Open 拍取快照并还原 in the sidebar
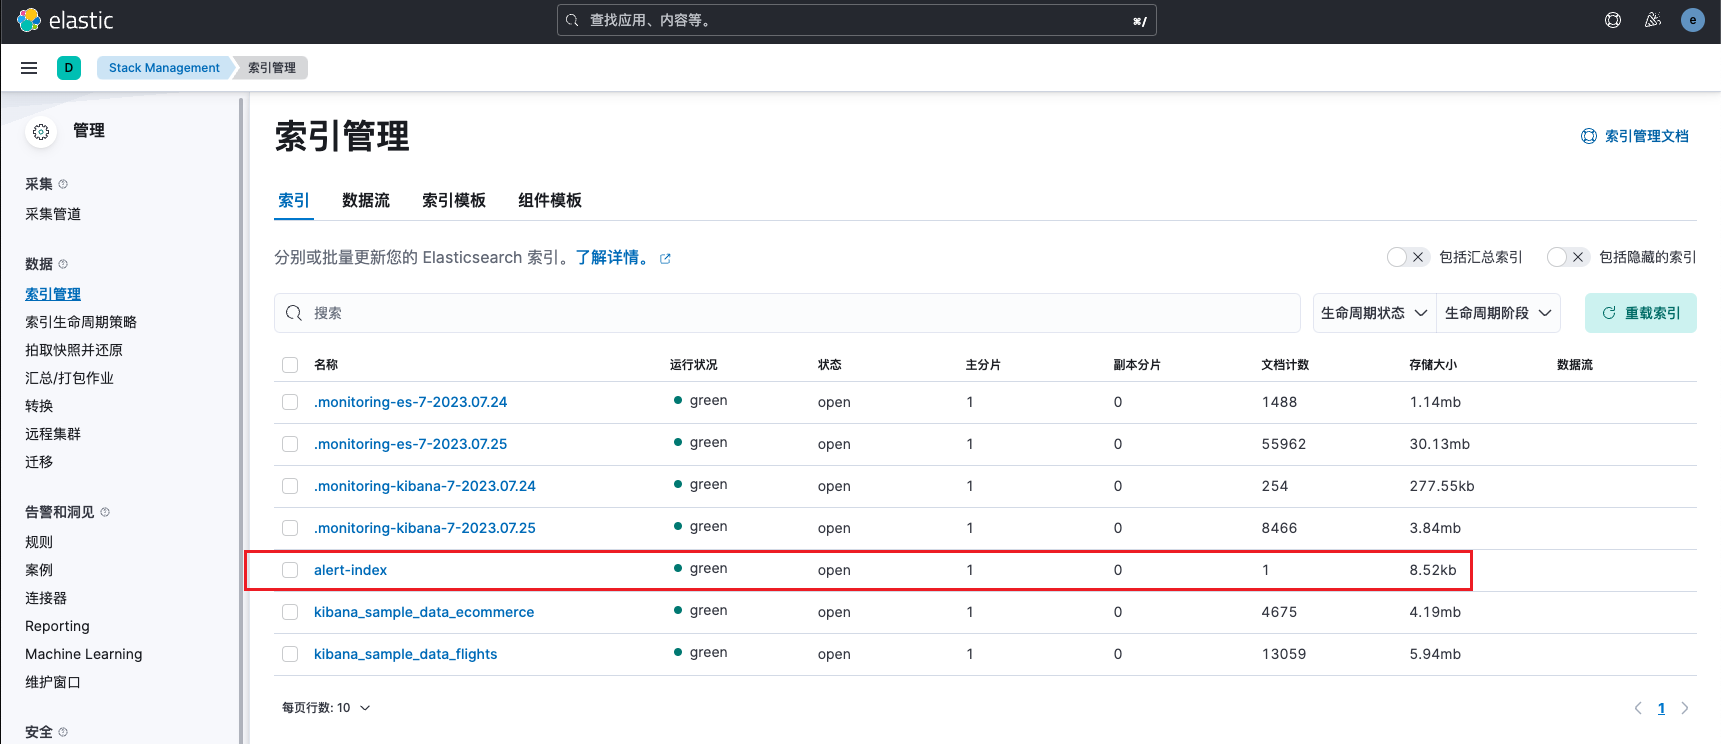This screenshot has width=1721, height=744. pos(74,350)
